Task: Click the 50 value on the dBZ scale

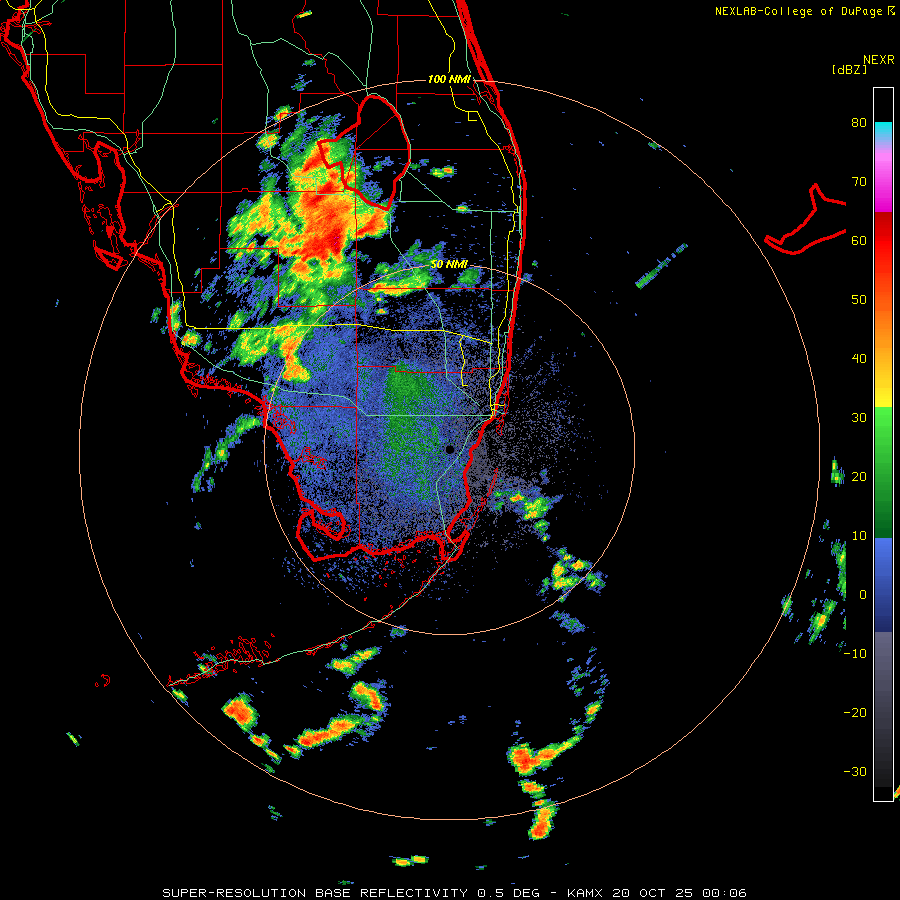Action: tap(859, 300)
